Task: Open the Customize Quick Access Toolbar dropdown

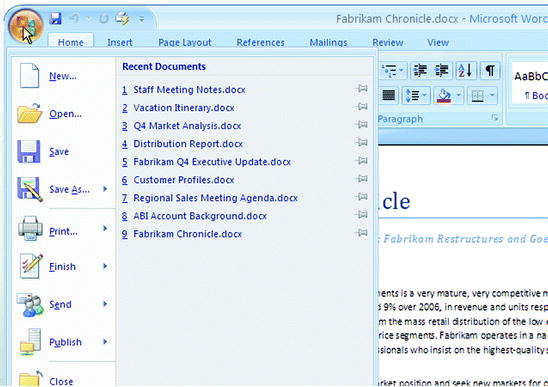Action: 141,19
